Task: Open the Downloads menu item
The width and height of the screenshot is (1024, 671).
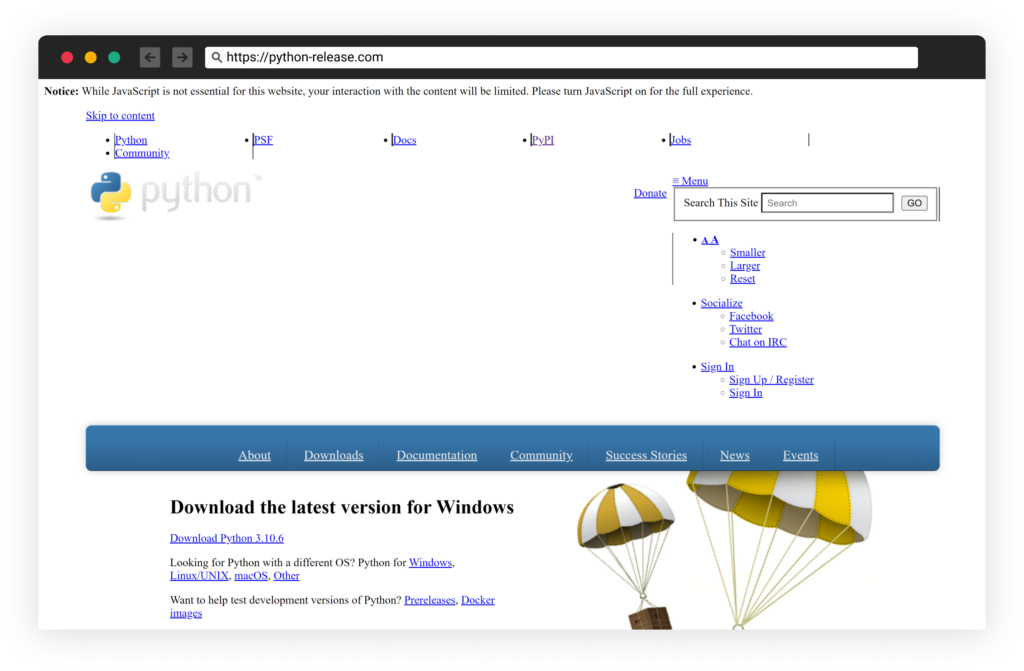Action: coord(334,455)
